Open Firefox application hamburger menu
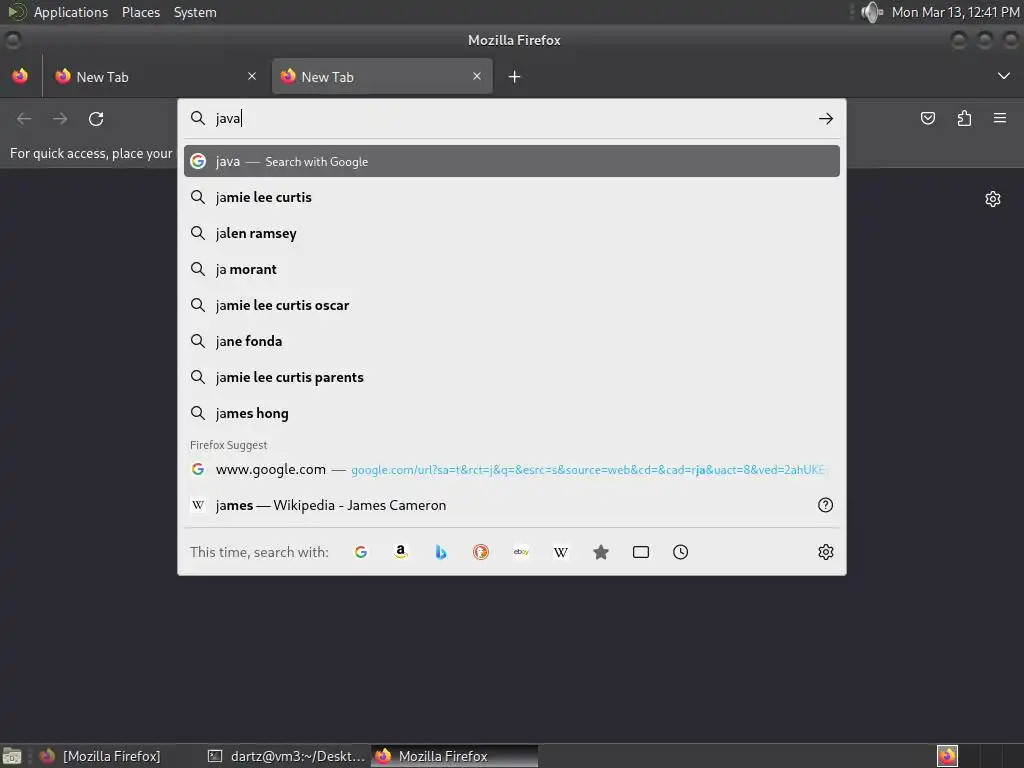1024x768 pixels. pos(1000,118)
